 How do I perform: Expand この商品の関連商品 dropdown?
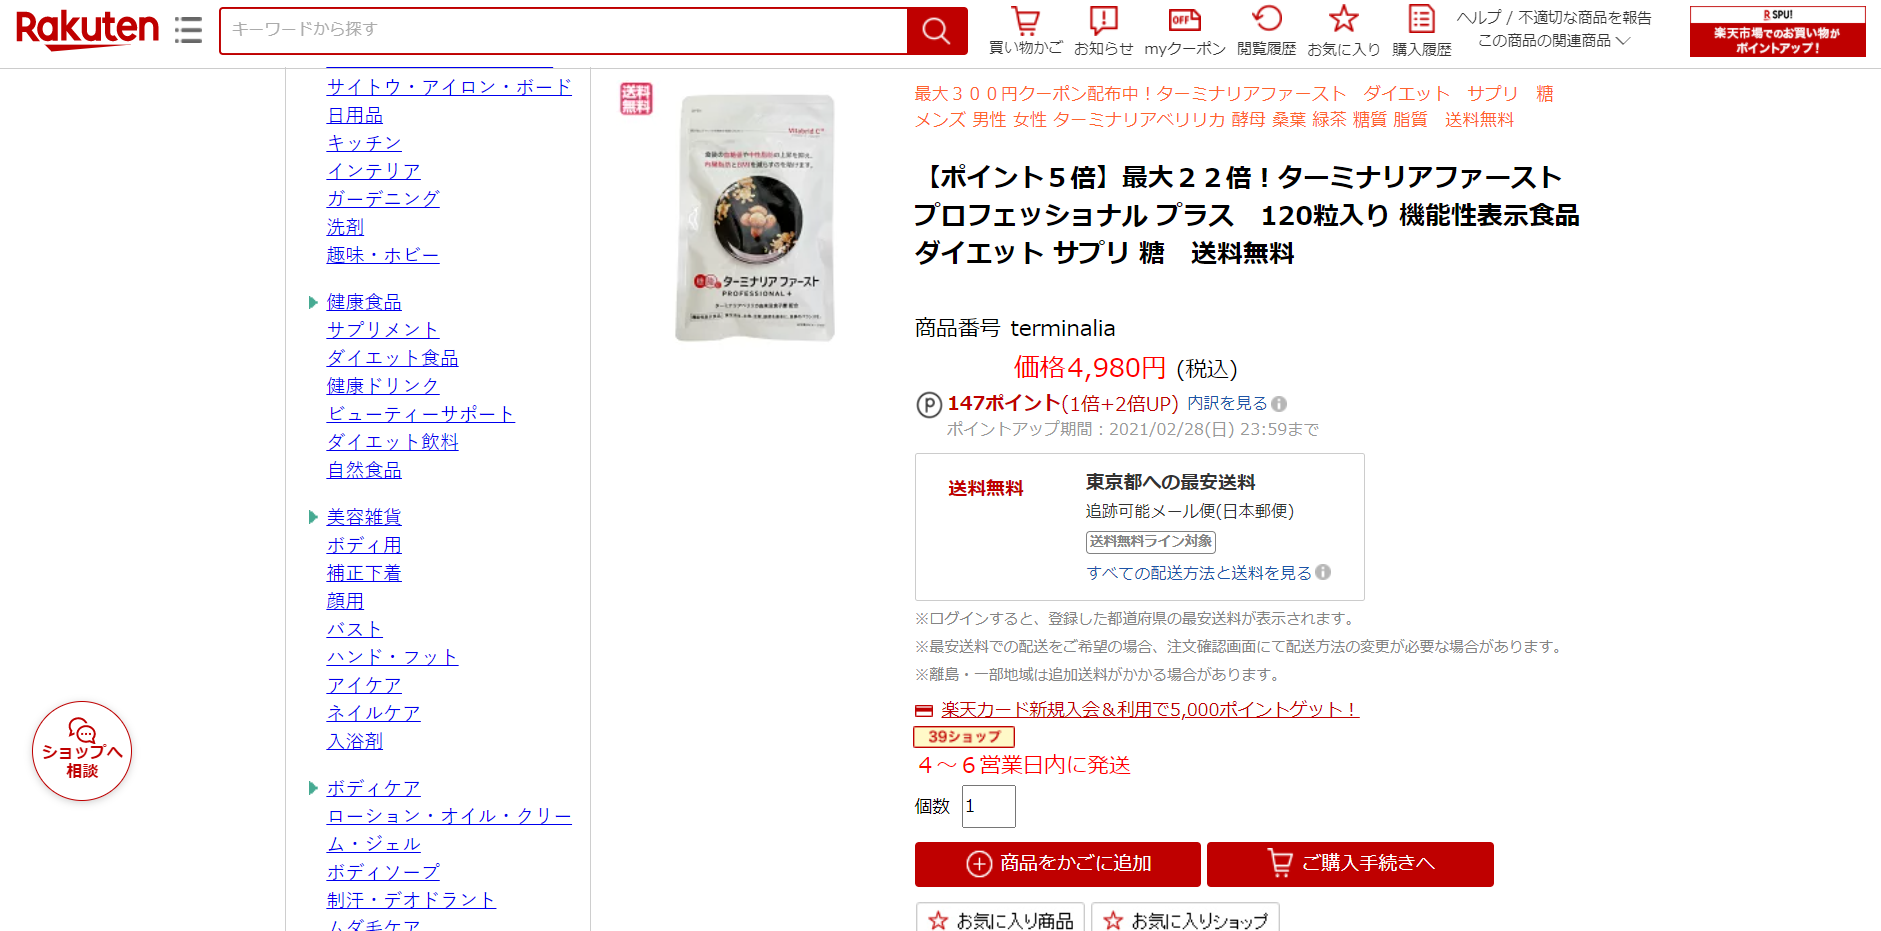click(1554, 41)
